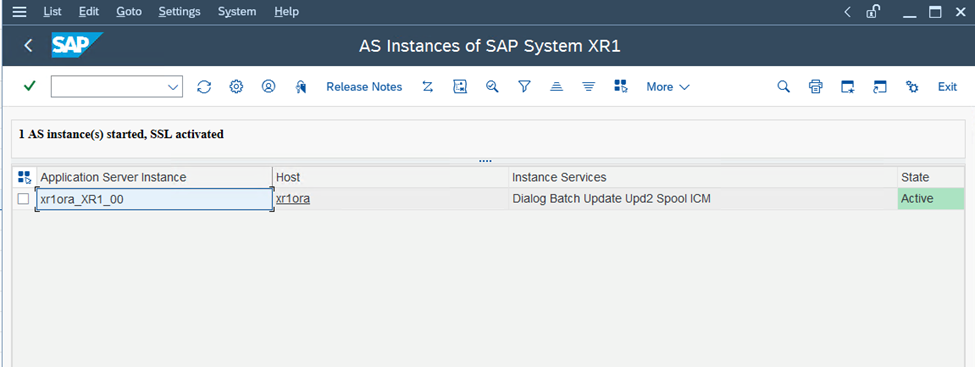The width and height of the screenshot is (975, 367).
Task: Expand the More menu
Action: pos(668,87)
